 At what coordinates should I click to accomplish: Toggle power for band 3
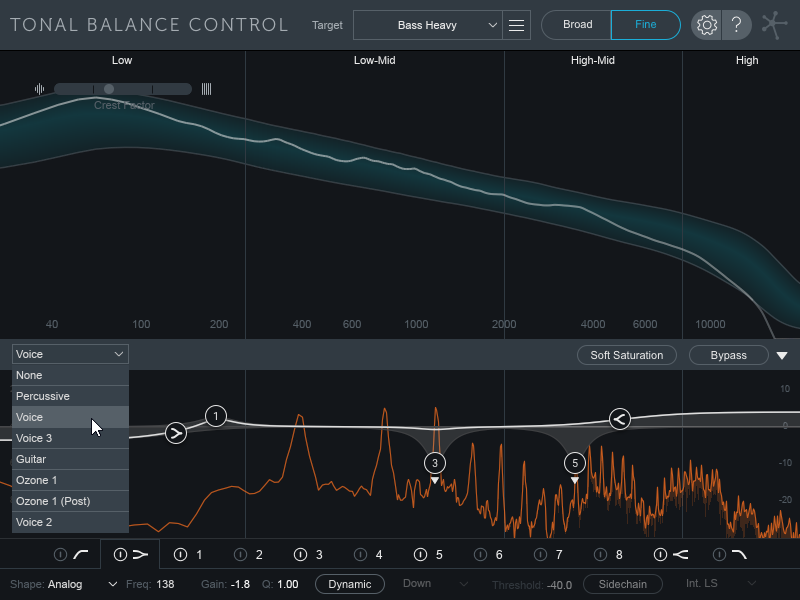pyautogui.click(x=301, y=555)
